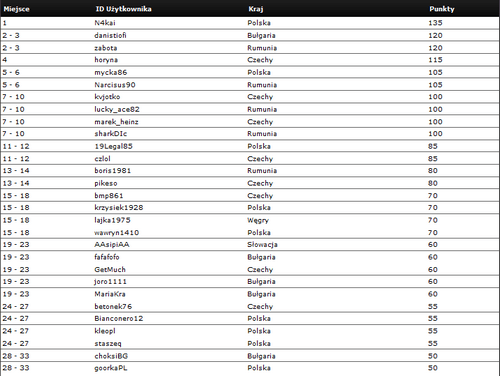
Task: Click the ID Użytkownika column header
Action: click(x=123, y=9)
